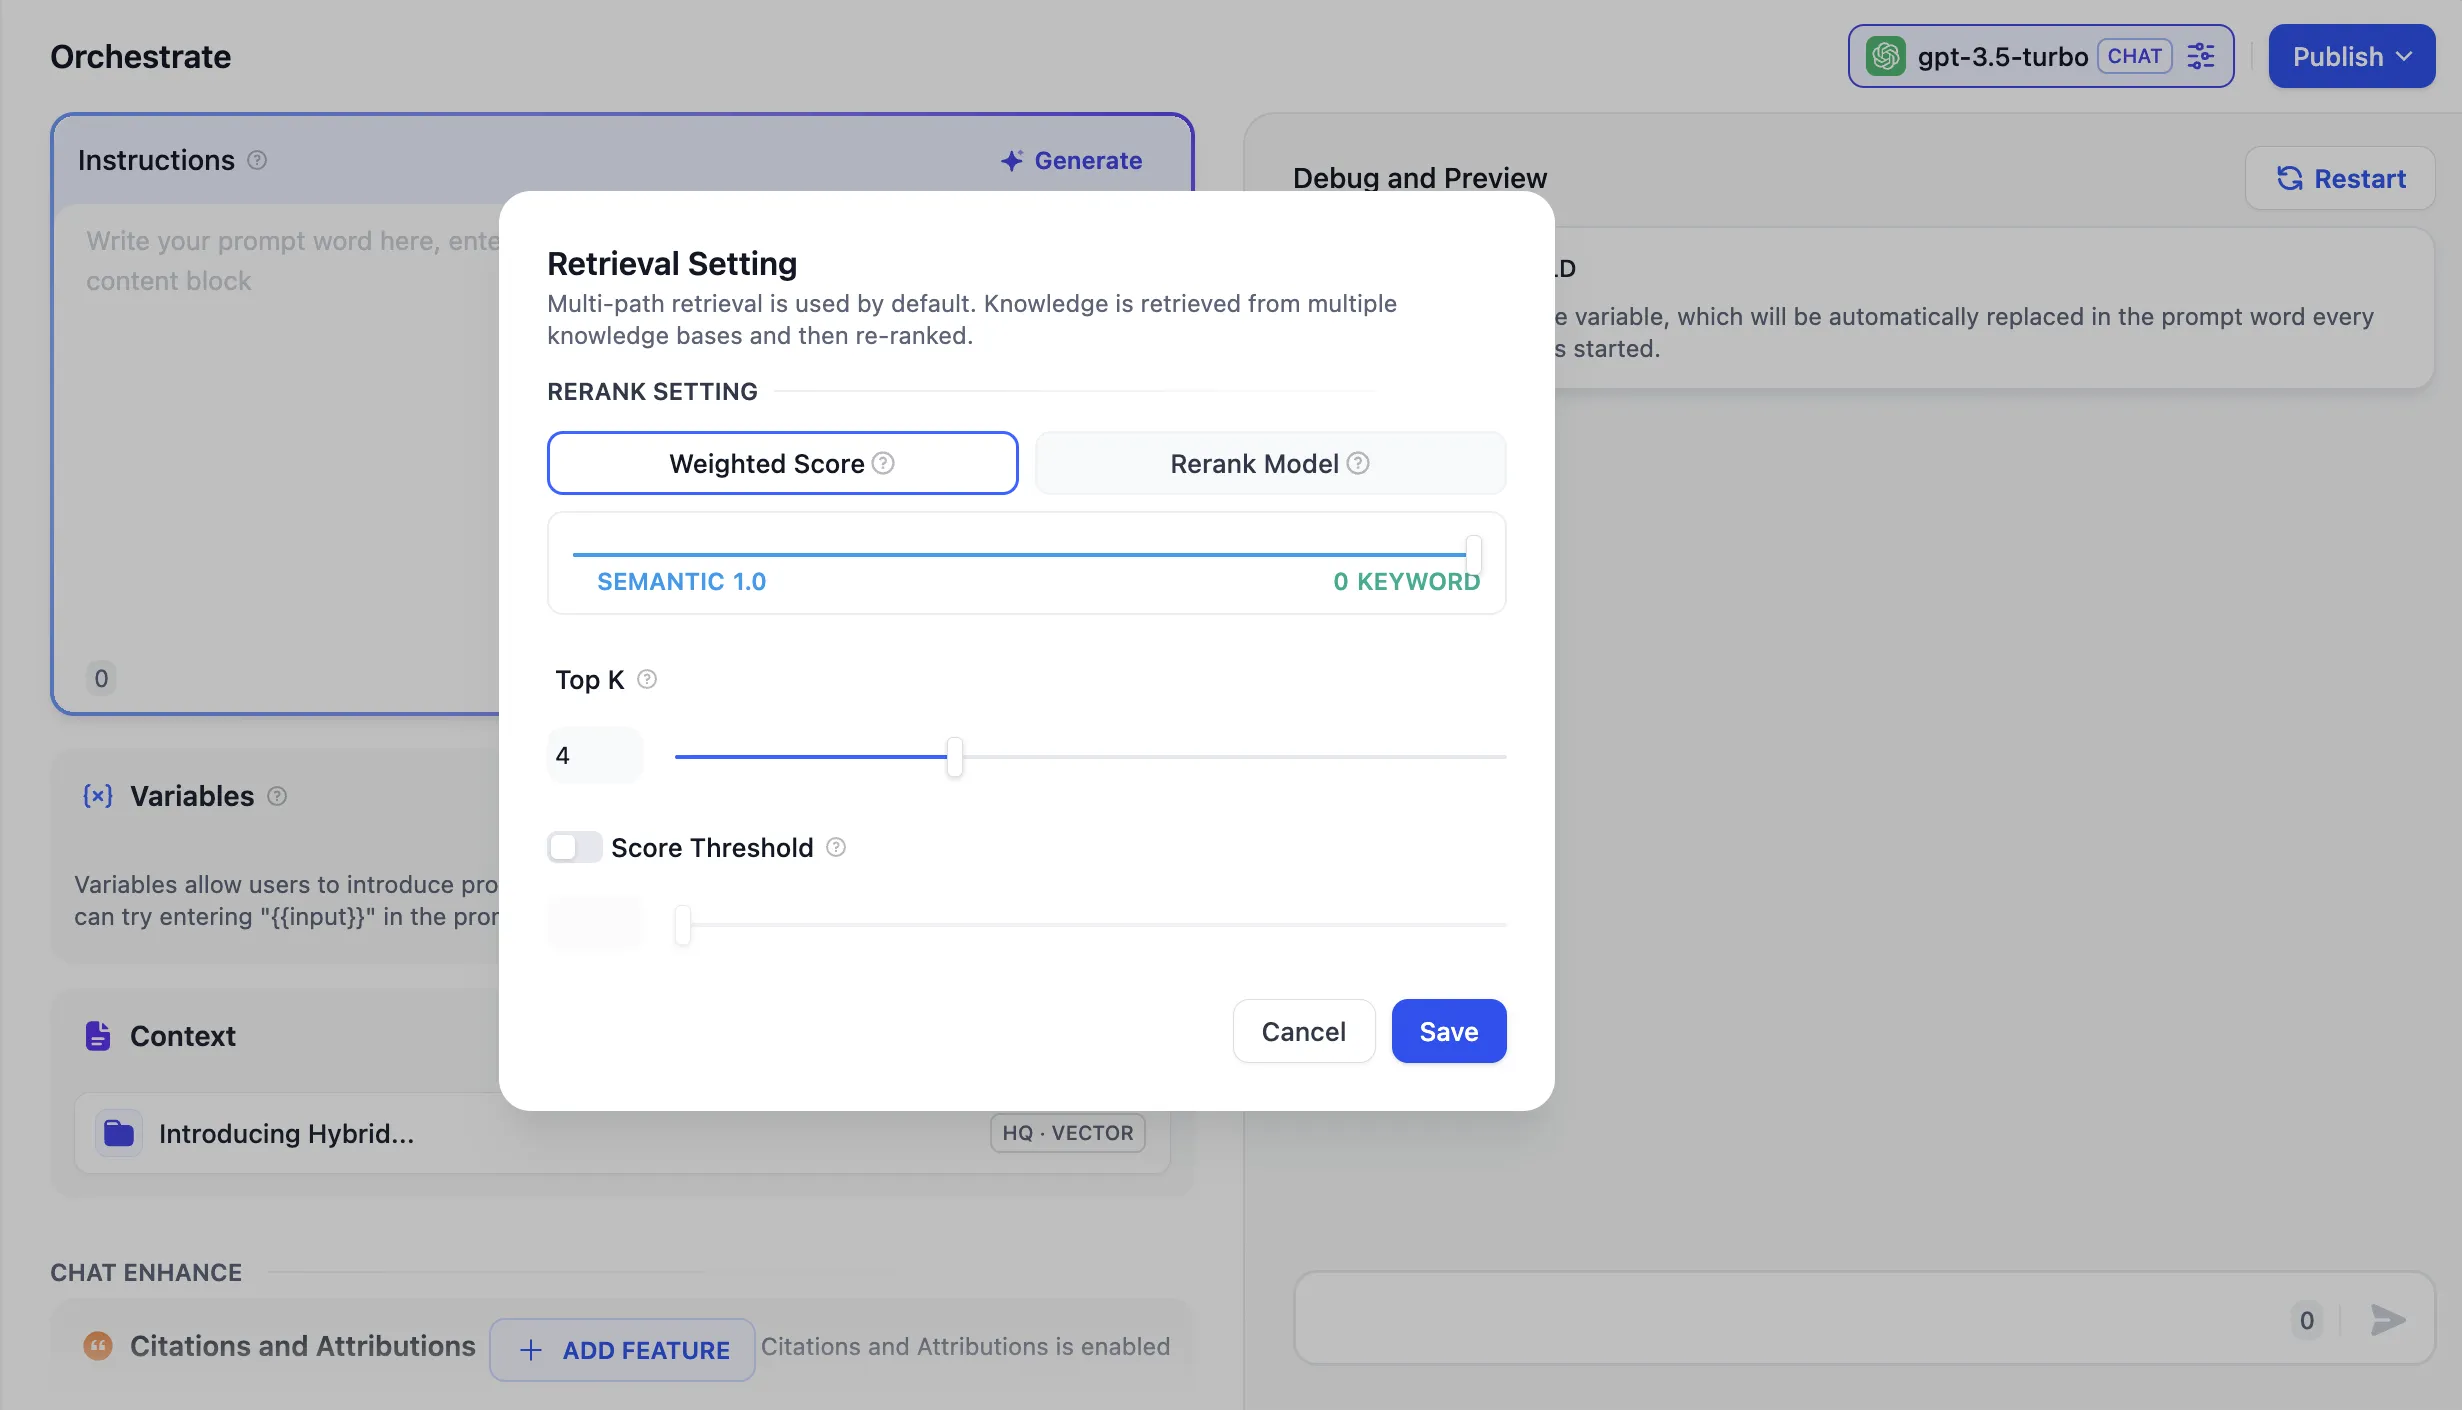Click the Top K value input field
This screenshot has height=1410, width=2462.
tap(594, 755)
